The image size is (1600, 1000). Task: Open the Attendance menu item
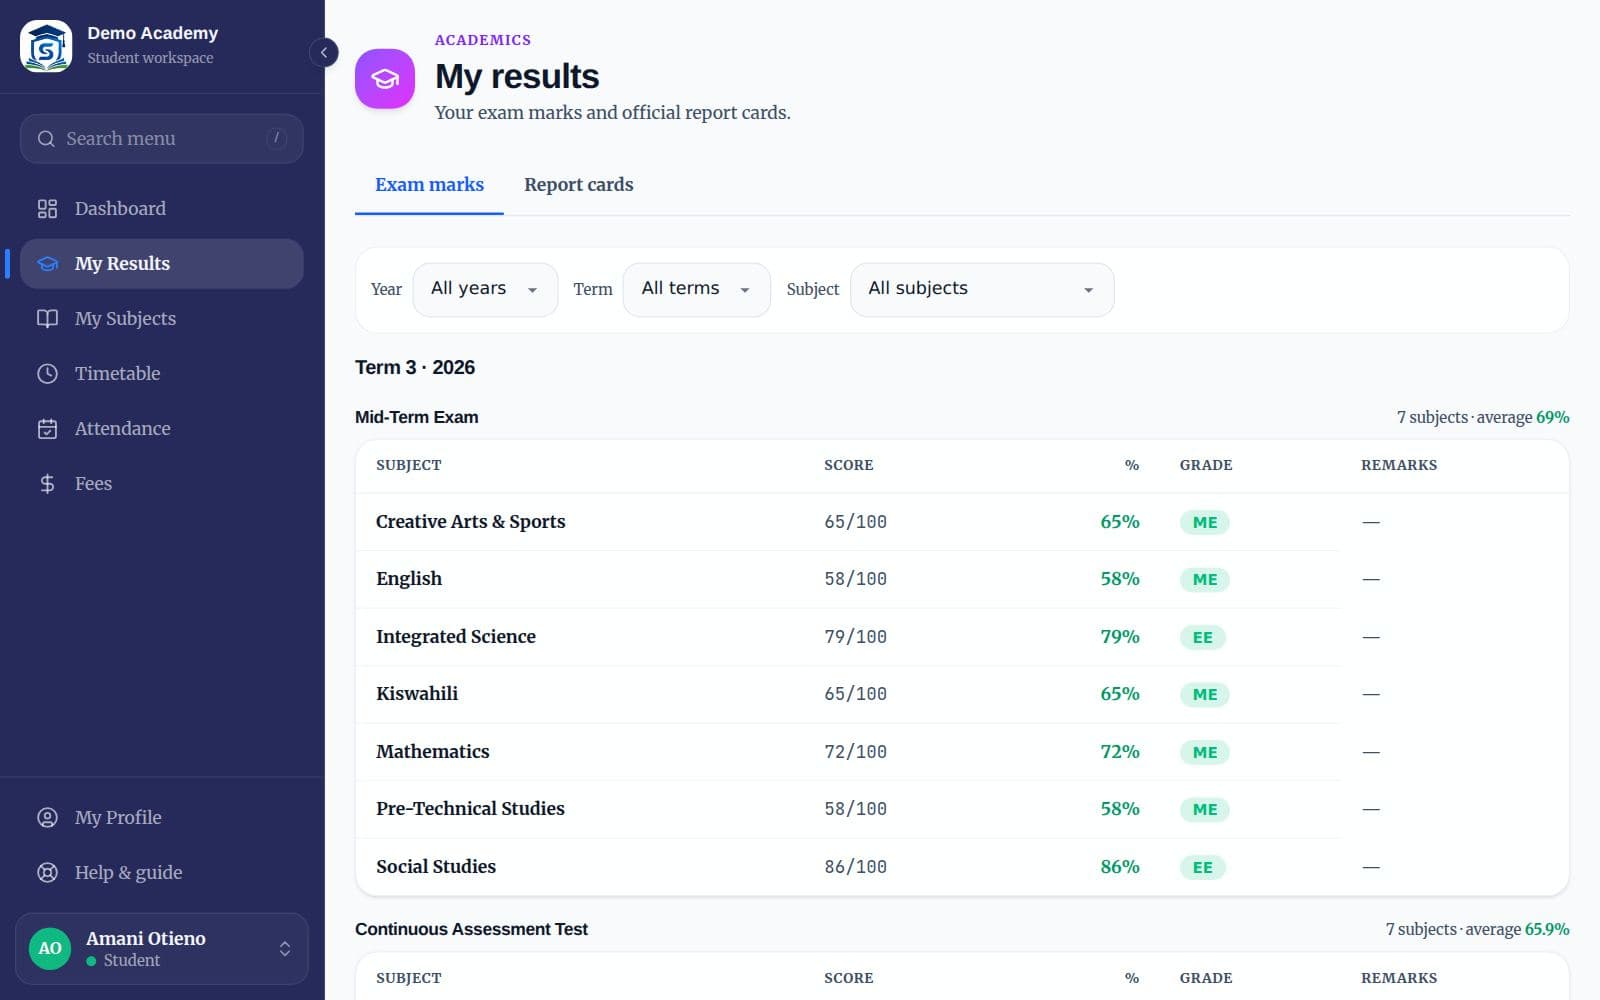tap(162, 428)
